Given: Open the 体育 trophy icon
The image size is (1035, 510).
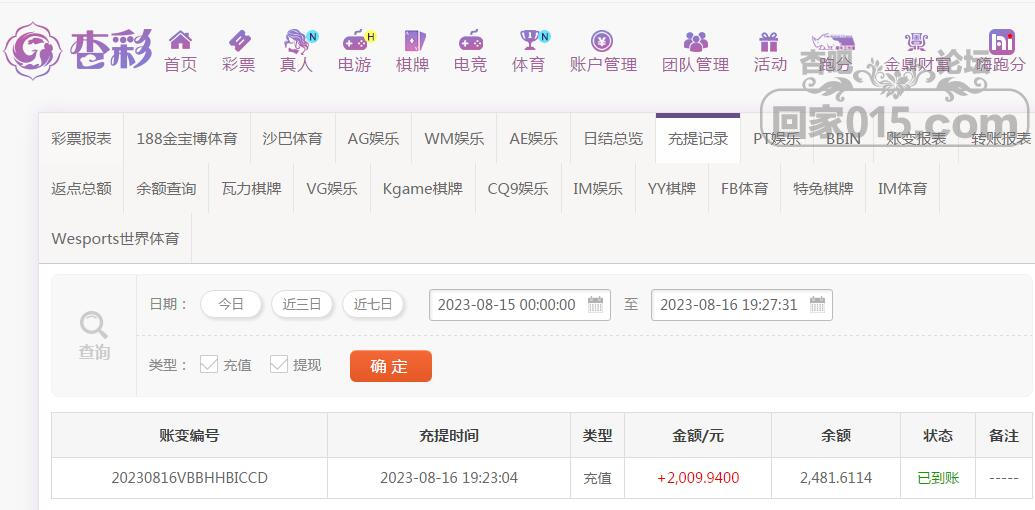Looking at the screenshot, I should [x=529, y=40].
